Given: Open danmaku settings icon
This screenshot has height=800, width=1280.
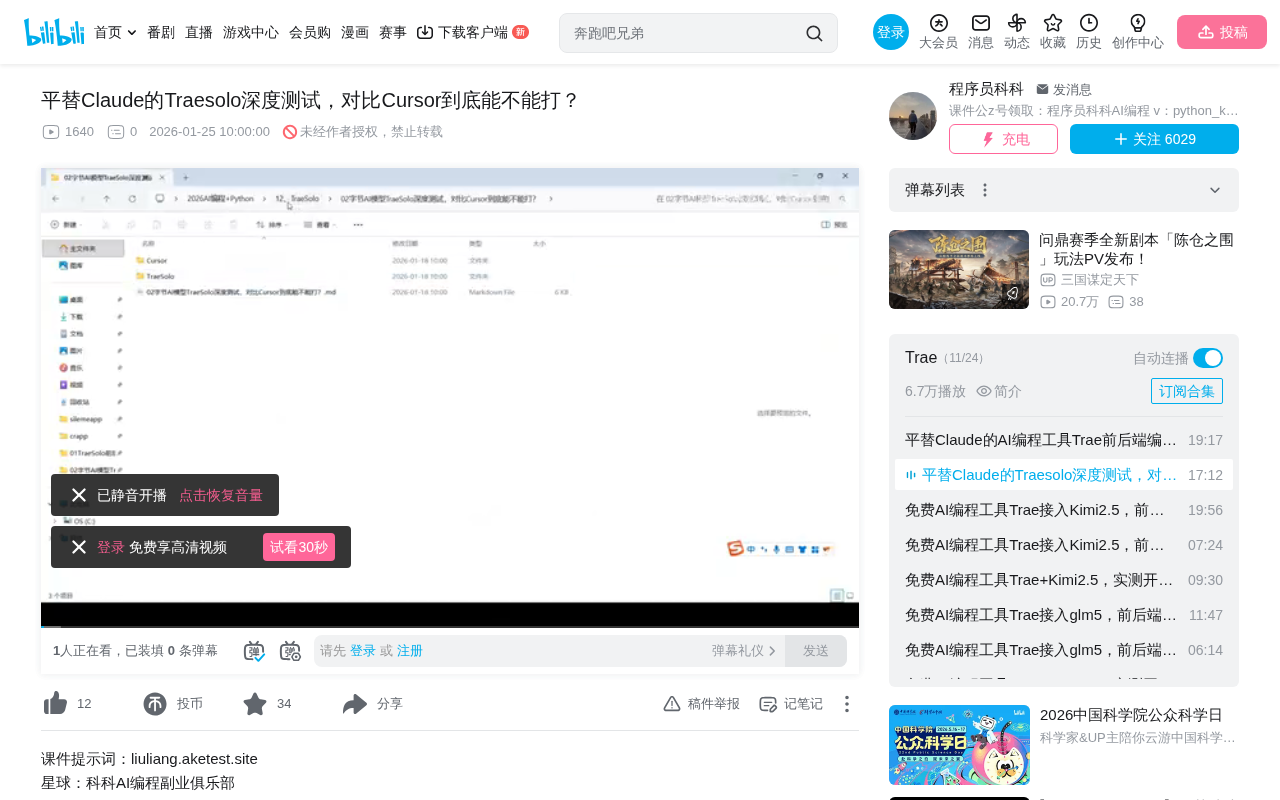Looking at the screenshot, I should (x=290, y=651).
